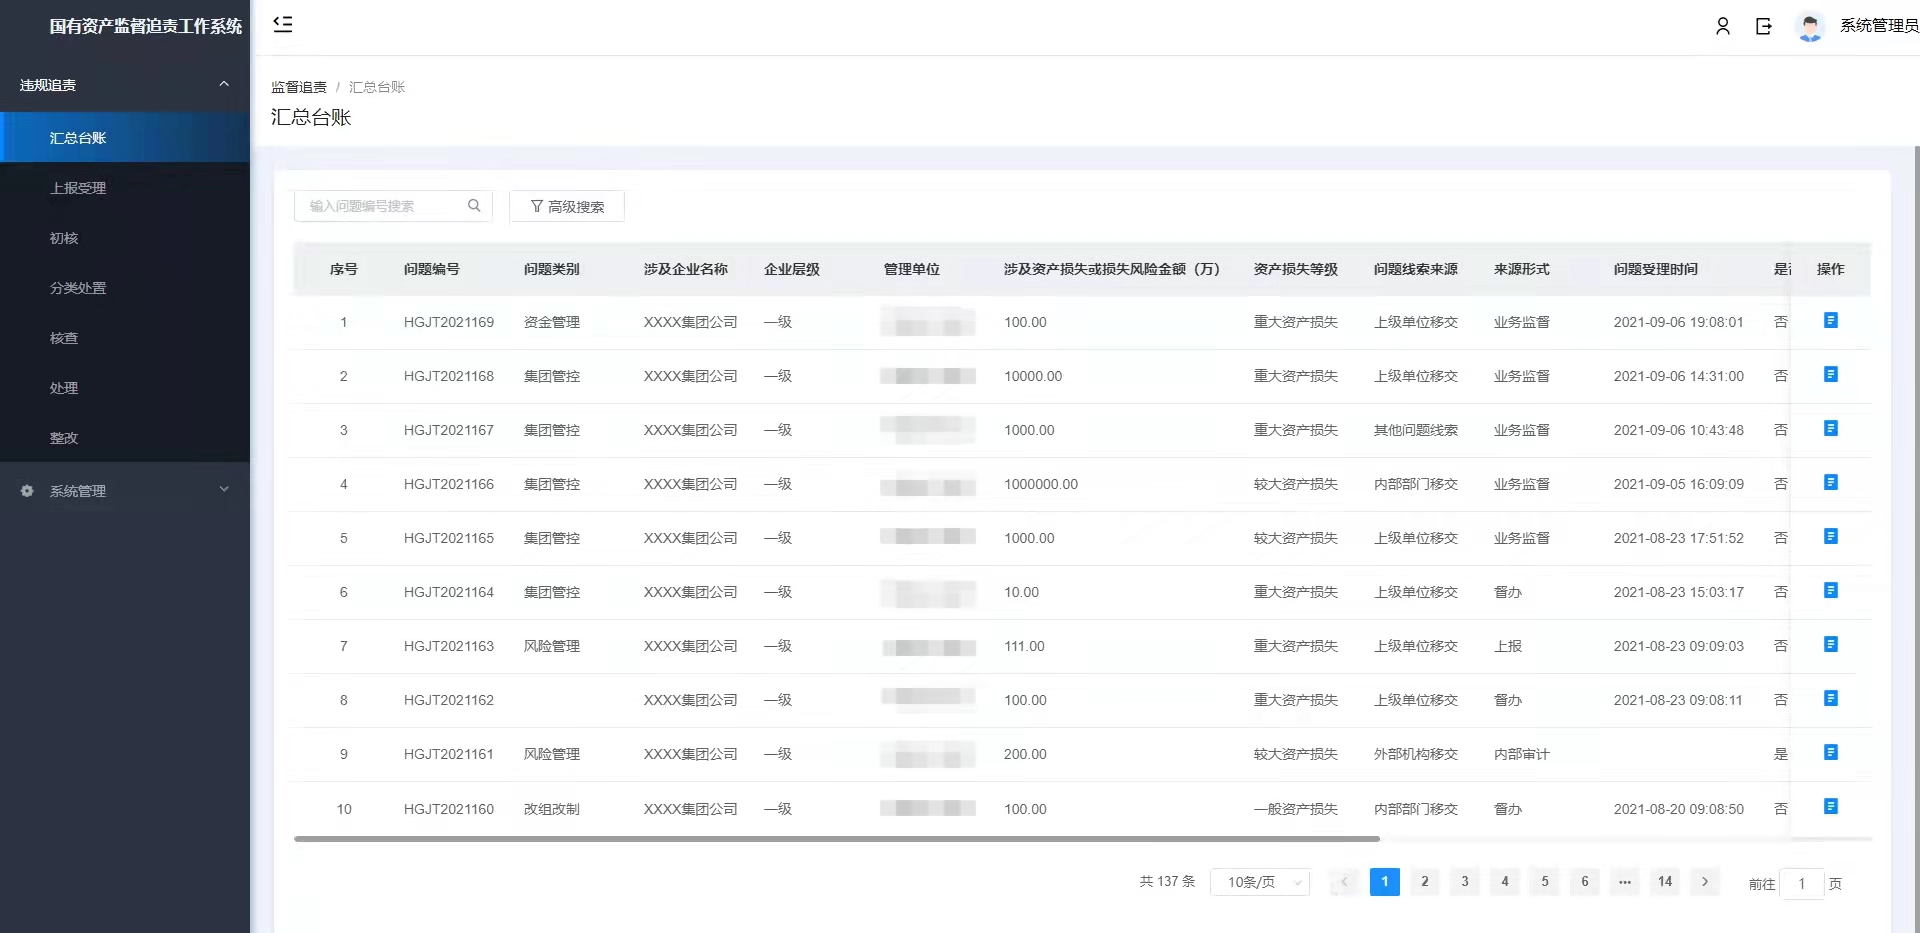Go to next page arrow
Viewport: 1920px width, 933px height.
click(x=1705, y=882)
